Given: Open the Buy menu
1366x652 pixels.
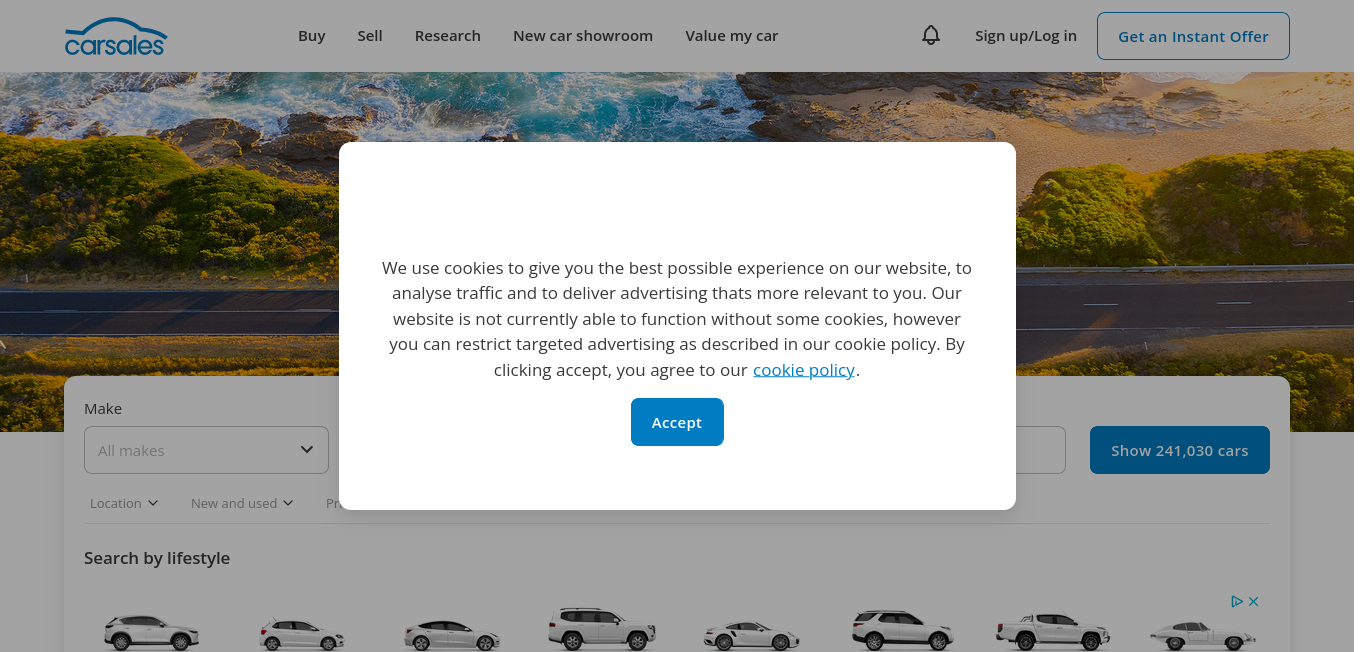Looking at the screenshot, I should (312, 36).
